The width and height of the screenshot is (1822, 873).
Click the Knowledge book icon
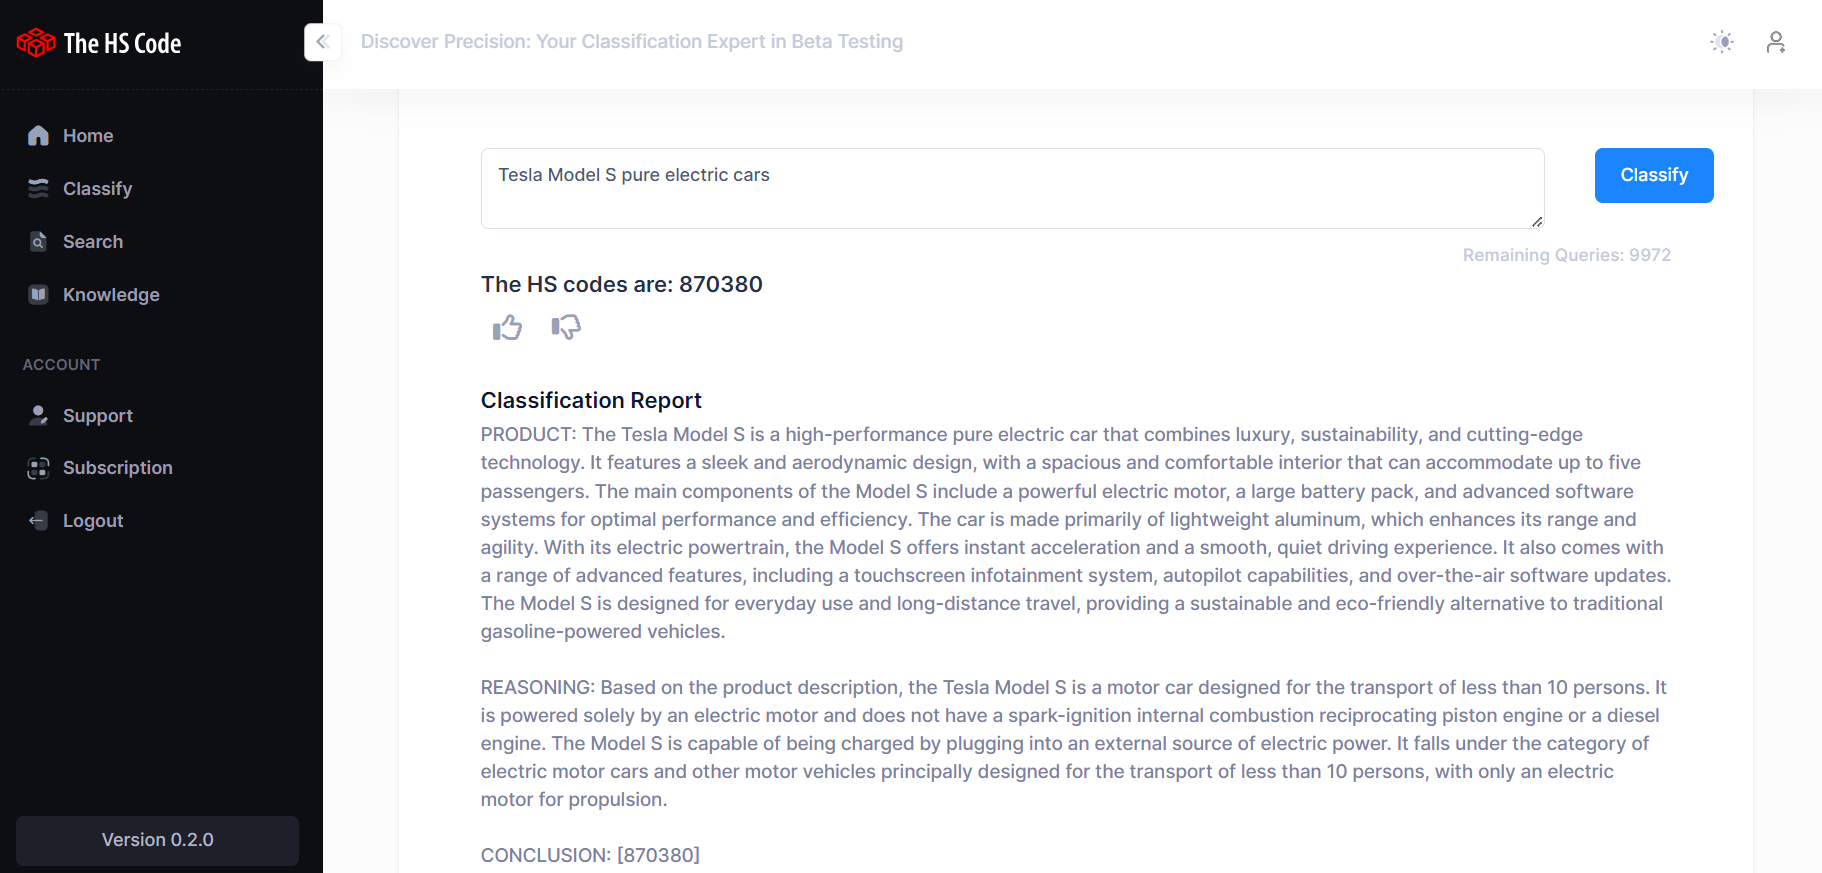pyautogui.click(x=38, y=295)
